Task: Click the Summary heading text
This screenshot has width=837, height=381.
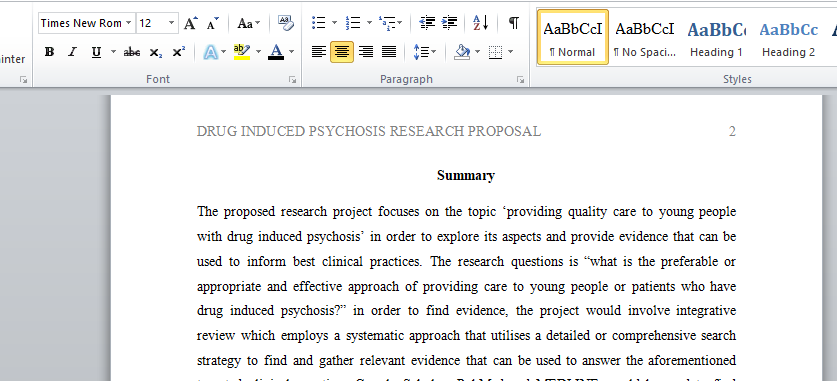Action: [466, 176]
